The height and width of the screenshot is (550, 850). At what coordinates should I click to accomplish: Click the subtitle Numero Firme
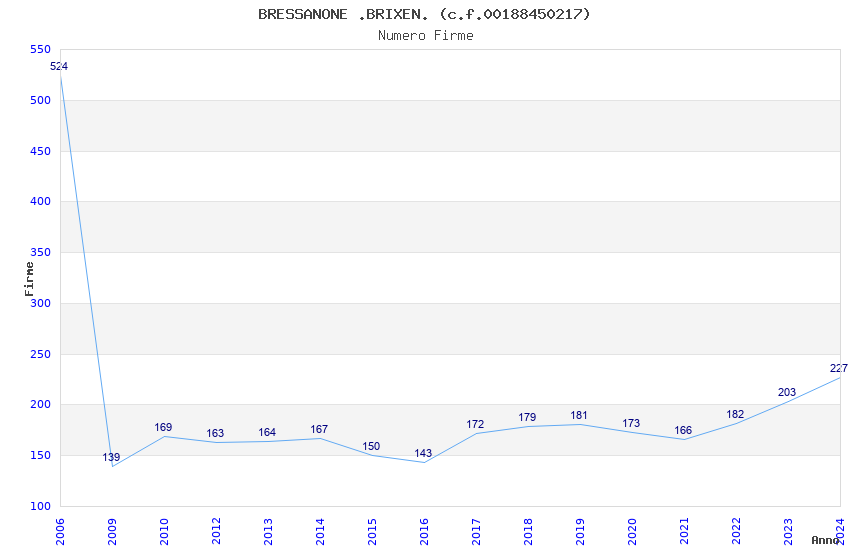click(426, 36)
